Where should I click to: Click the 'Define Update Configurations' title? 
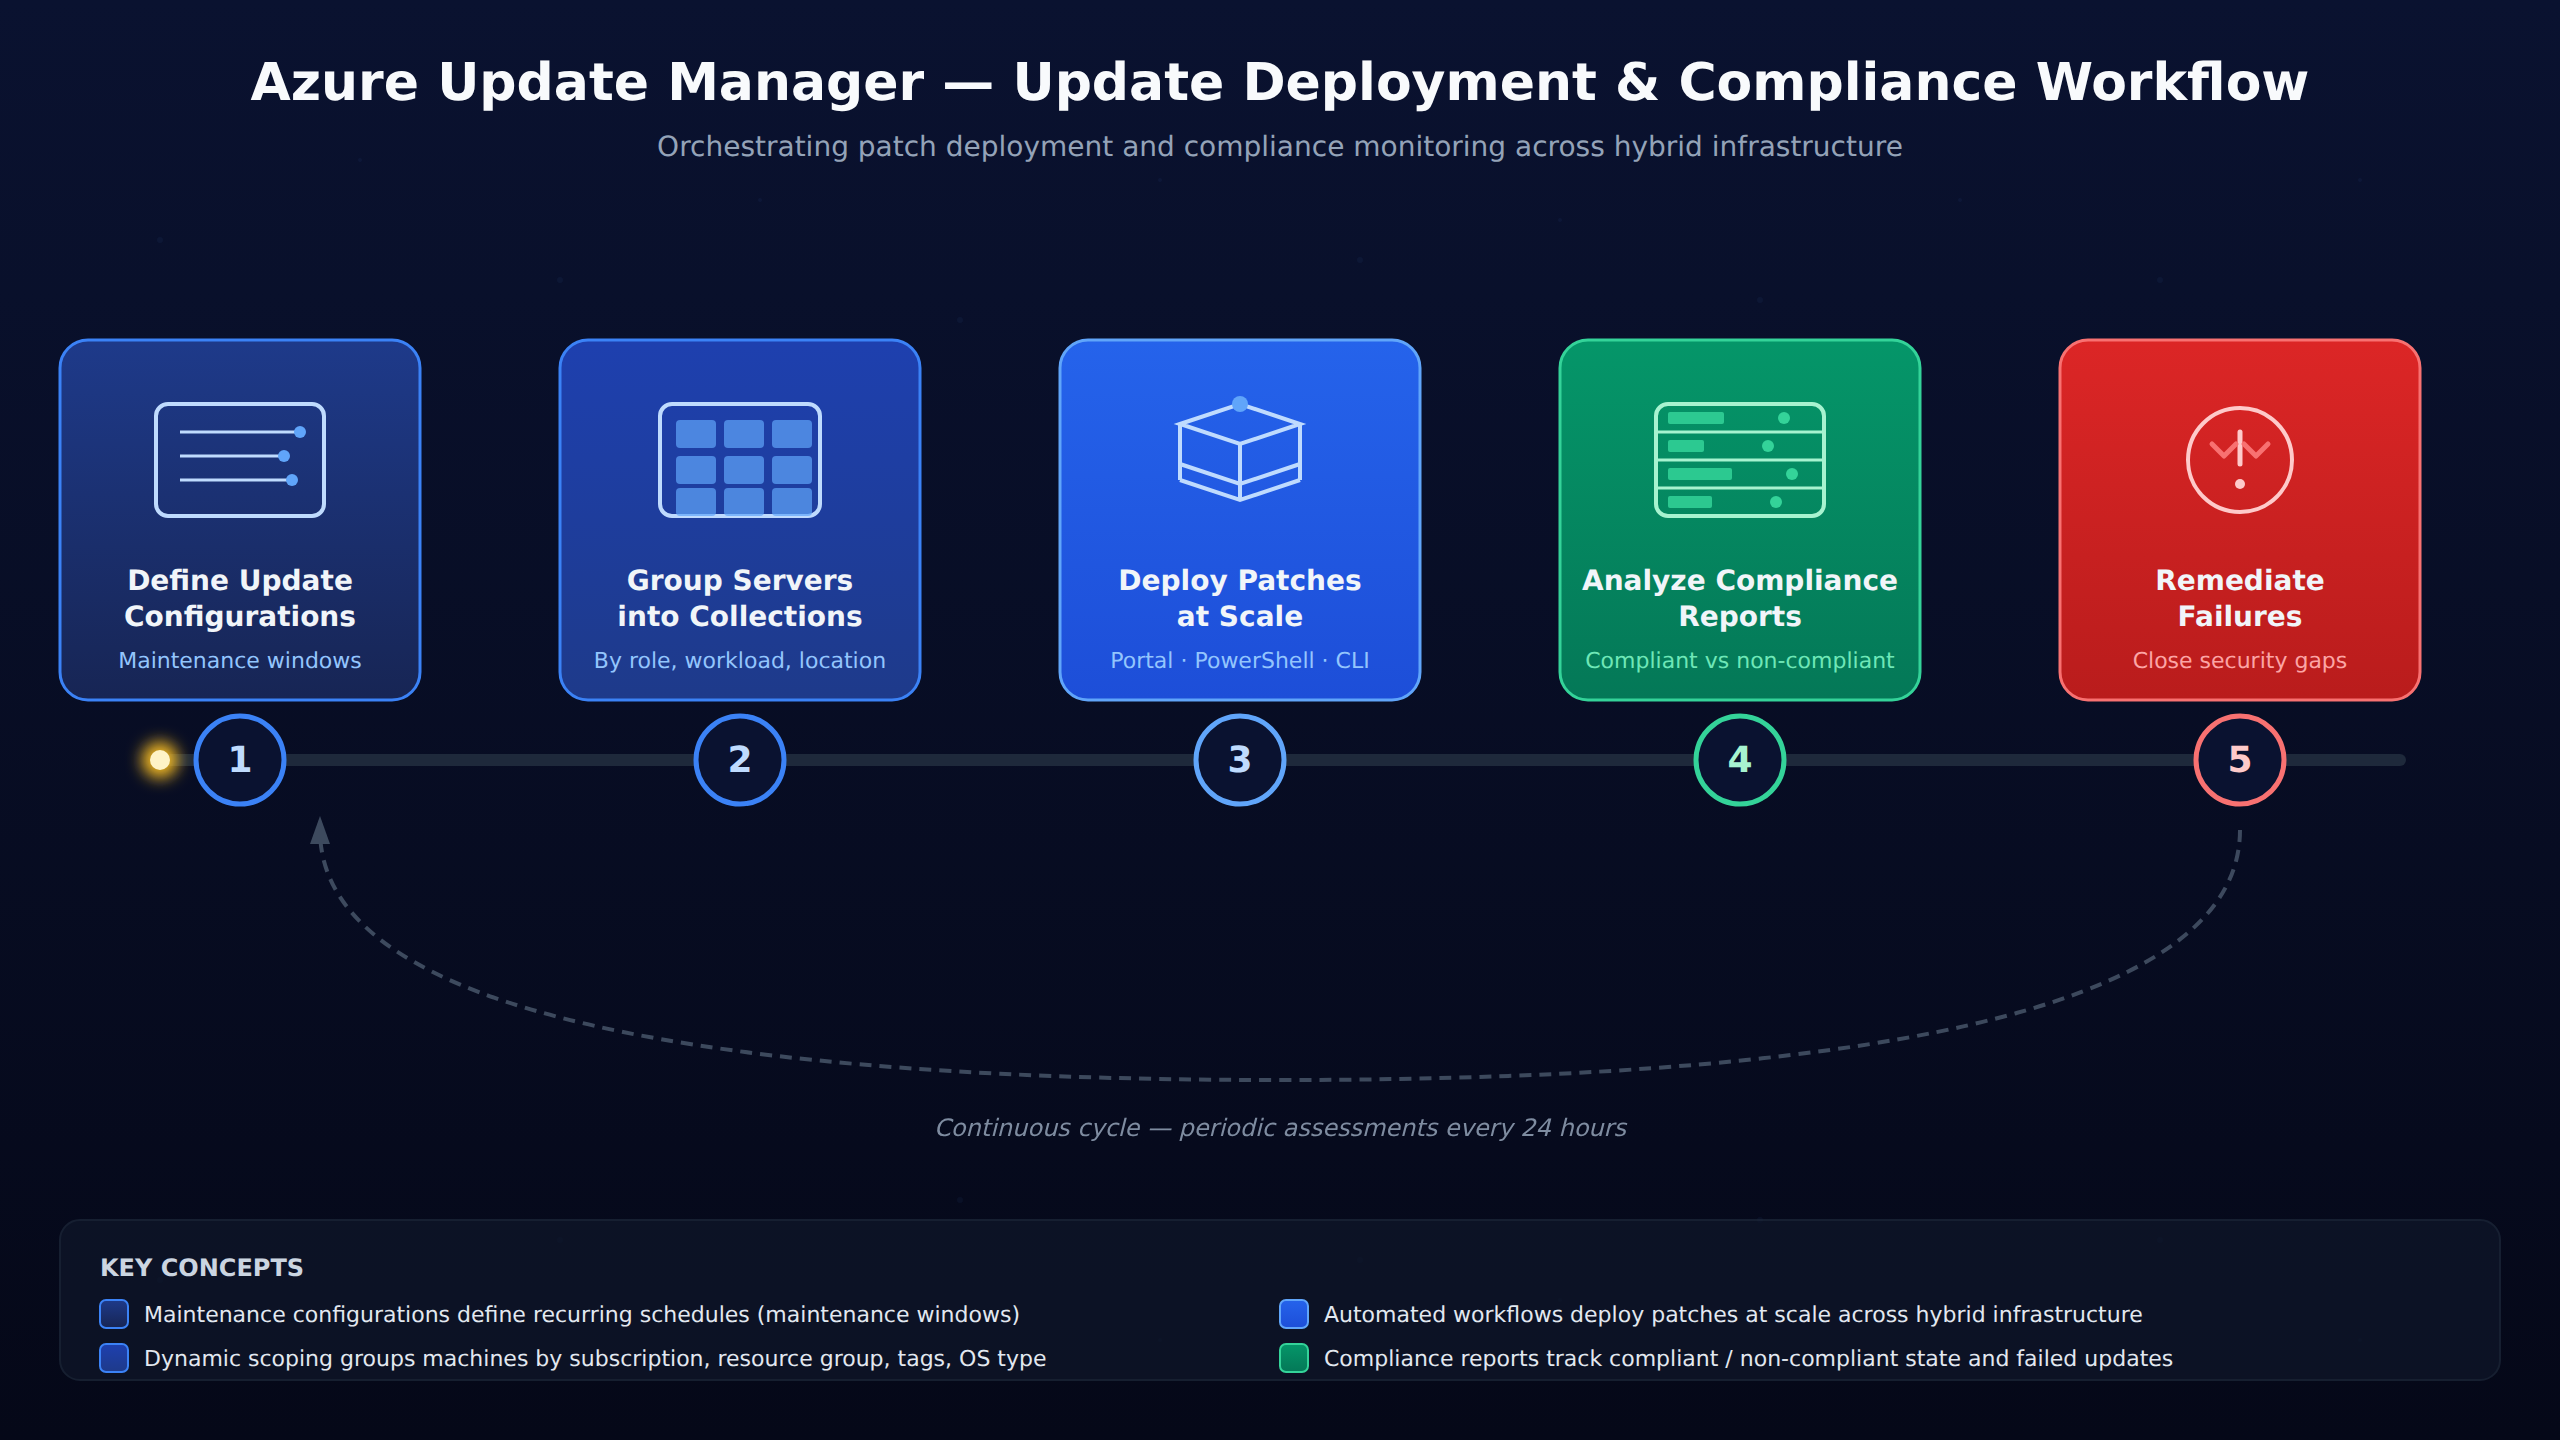240,598
